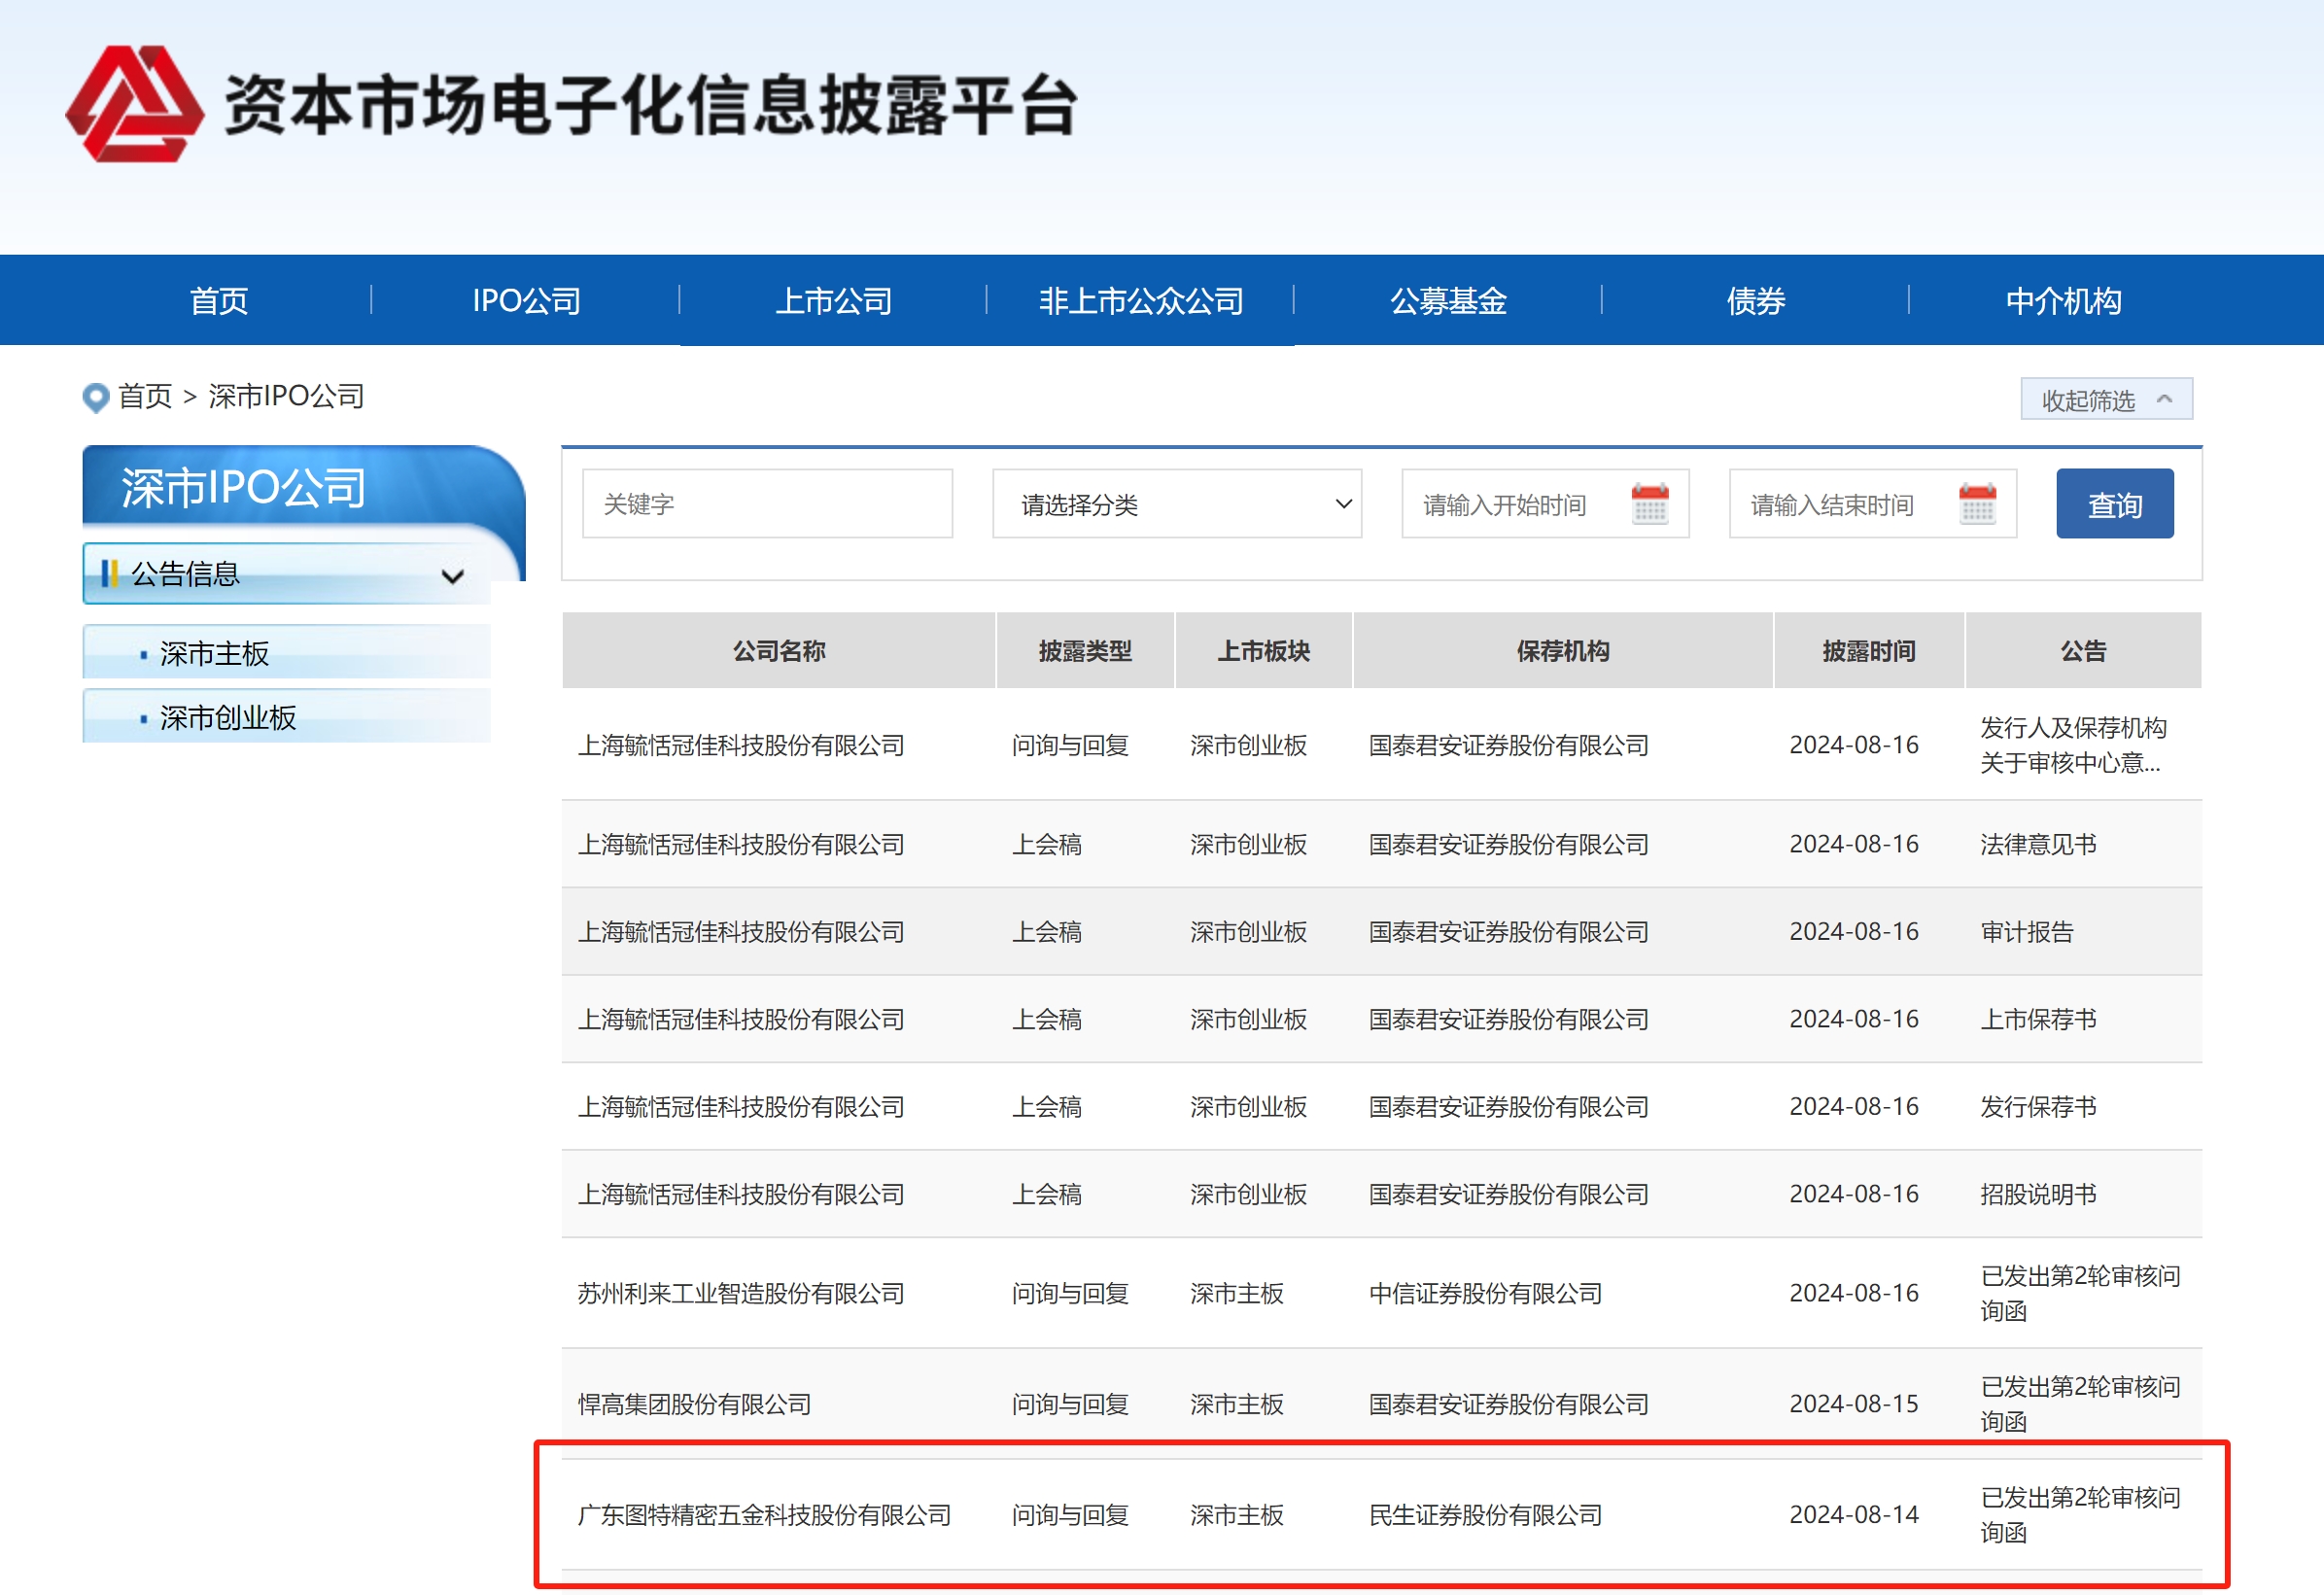The height and width of the screenshot is (1595, 2324).
Task: Open the start date calendar icon
Action: point(1649,504)
